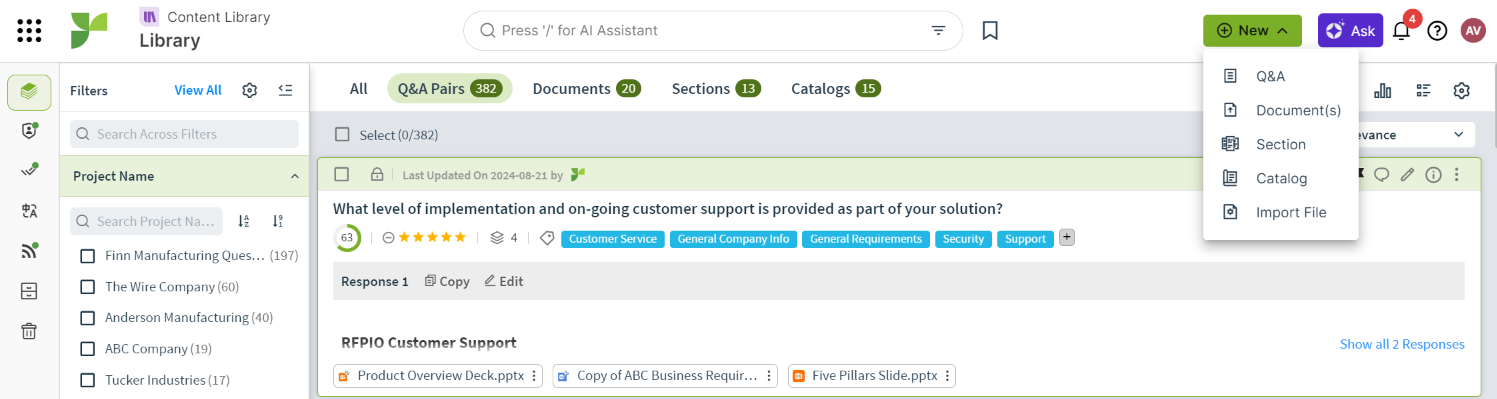Click the Copy button on Response 1
1497x399 pixels.
click(447, 281)
